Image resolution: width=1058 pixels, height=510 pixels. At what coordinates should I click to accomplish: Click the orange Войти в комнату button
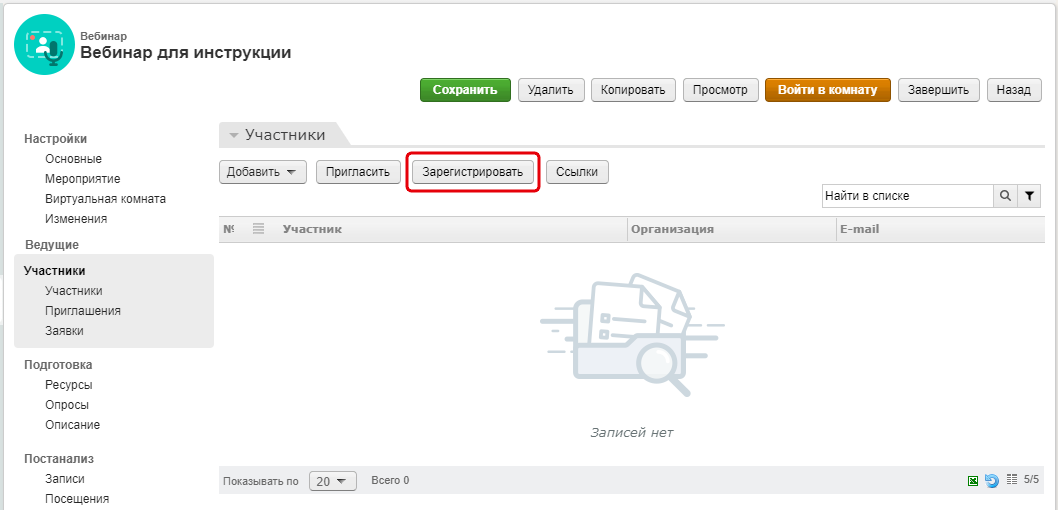pyautogui.click(x=827, y=90)
